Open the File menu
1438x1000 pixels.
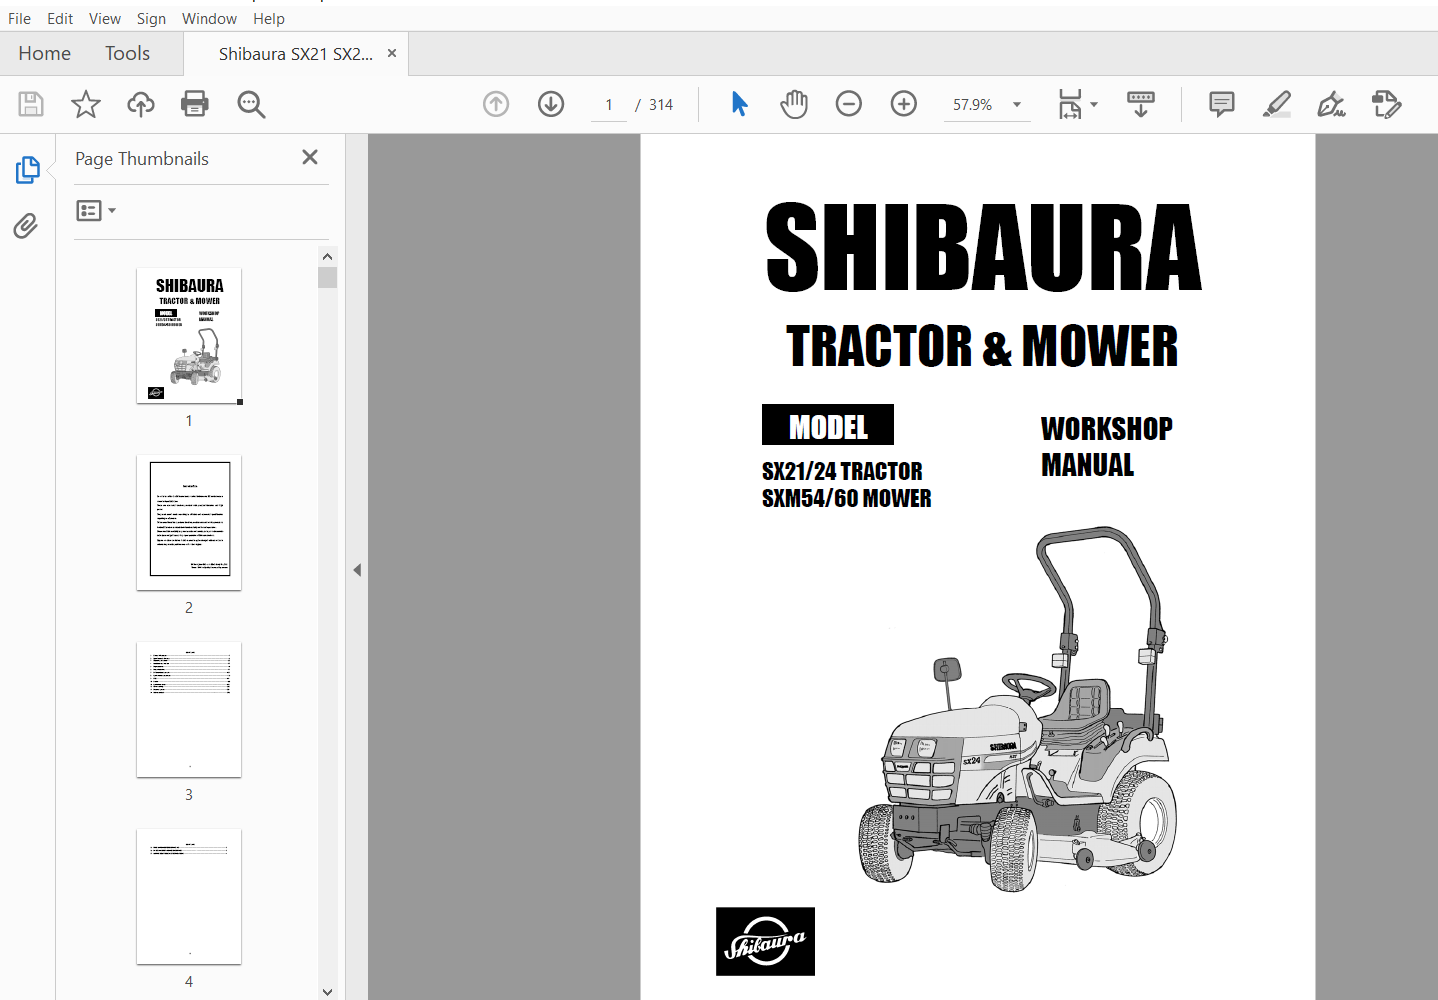pos(19,18)
